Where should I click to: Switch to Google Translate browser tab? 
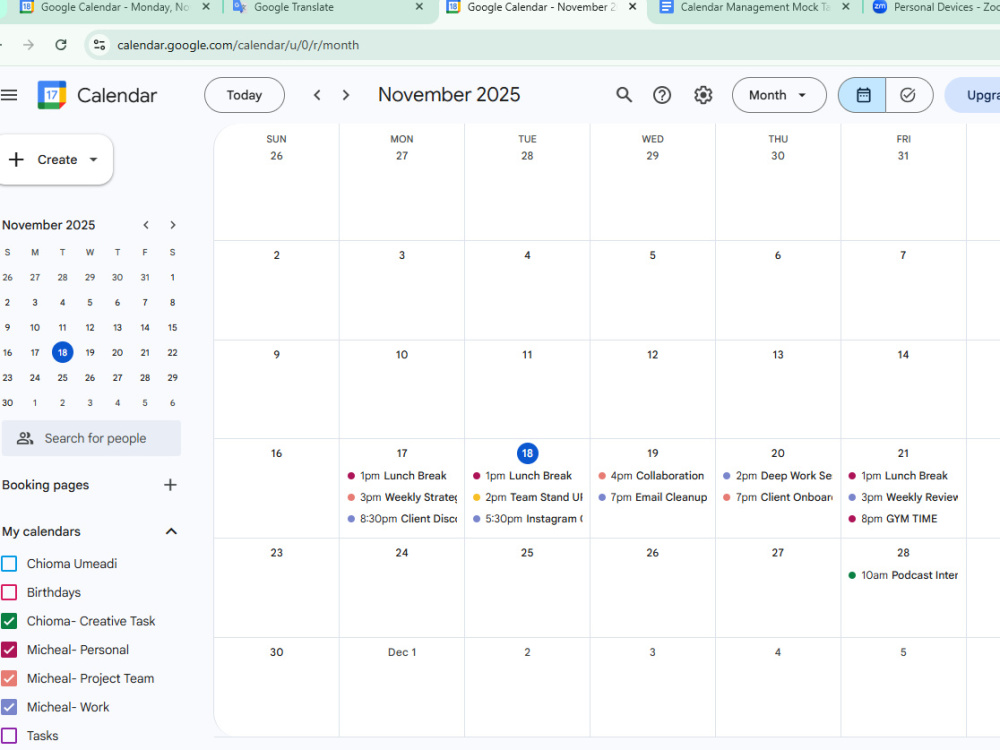(x=329, y=7)
